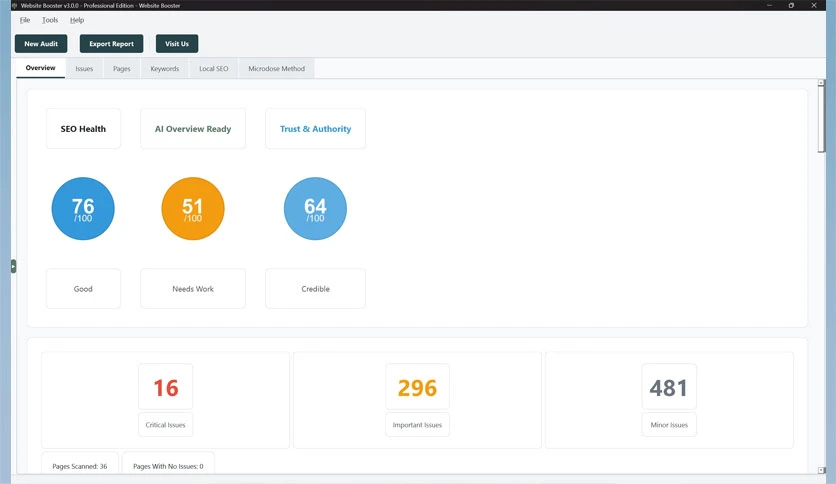Click the AI Overview Ready card
Screen dimensions: 836x484
[x=193, y=128]
